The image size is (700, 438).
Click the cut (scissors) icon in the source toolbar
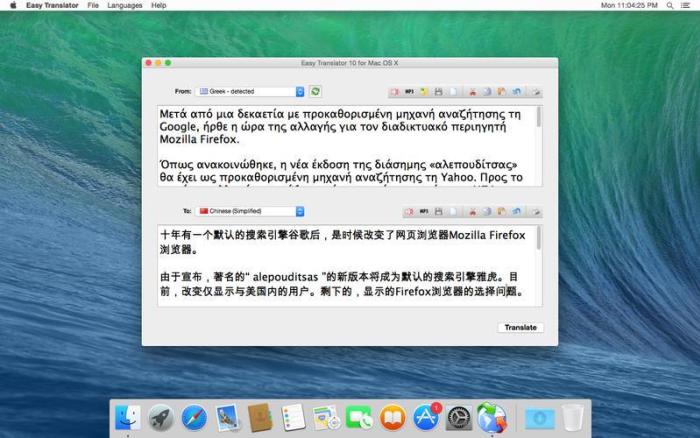(472, 92)
